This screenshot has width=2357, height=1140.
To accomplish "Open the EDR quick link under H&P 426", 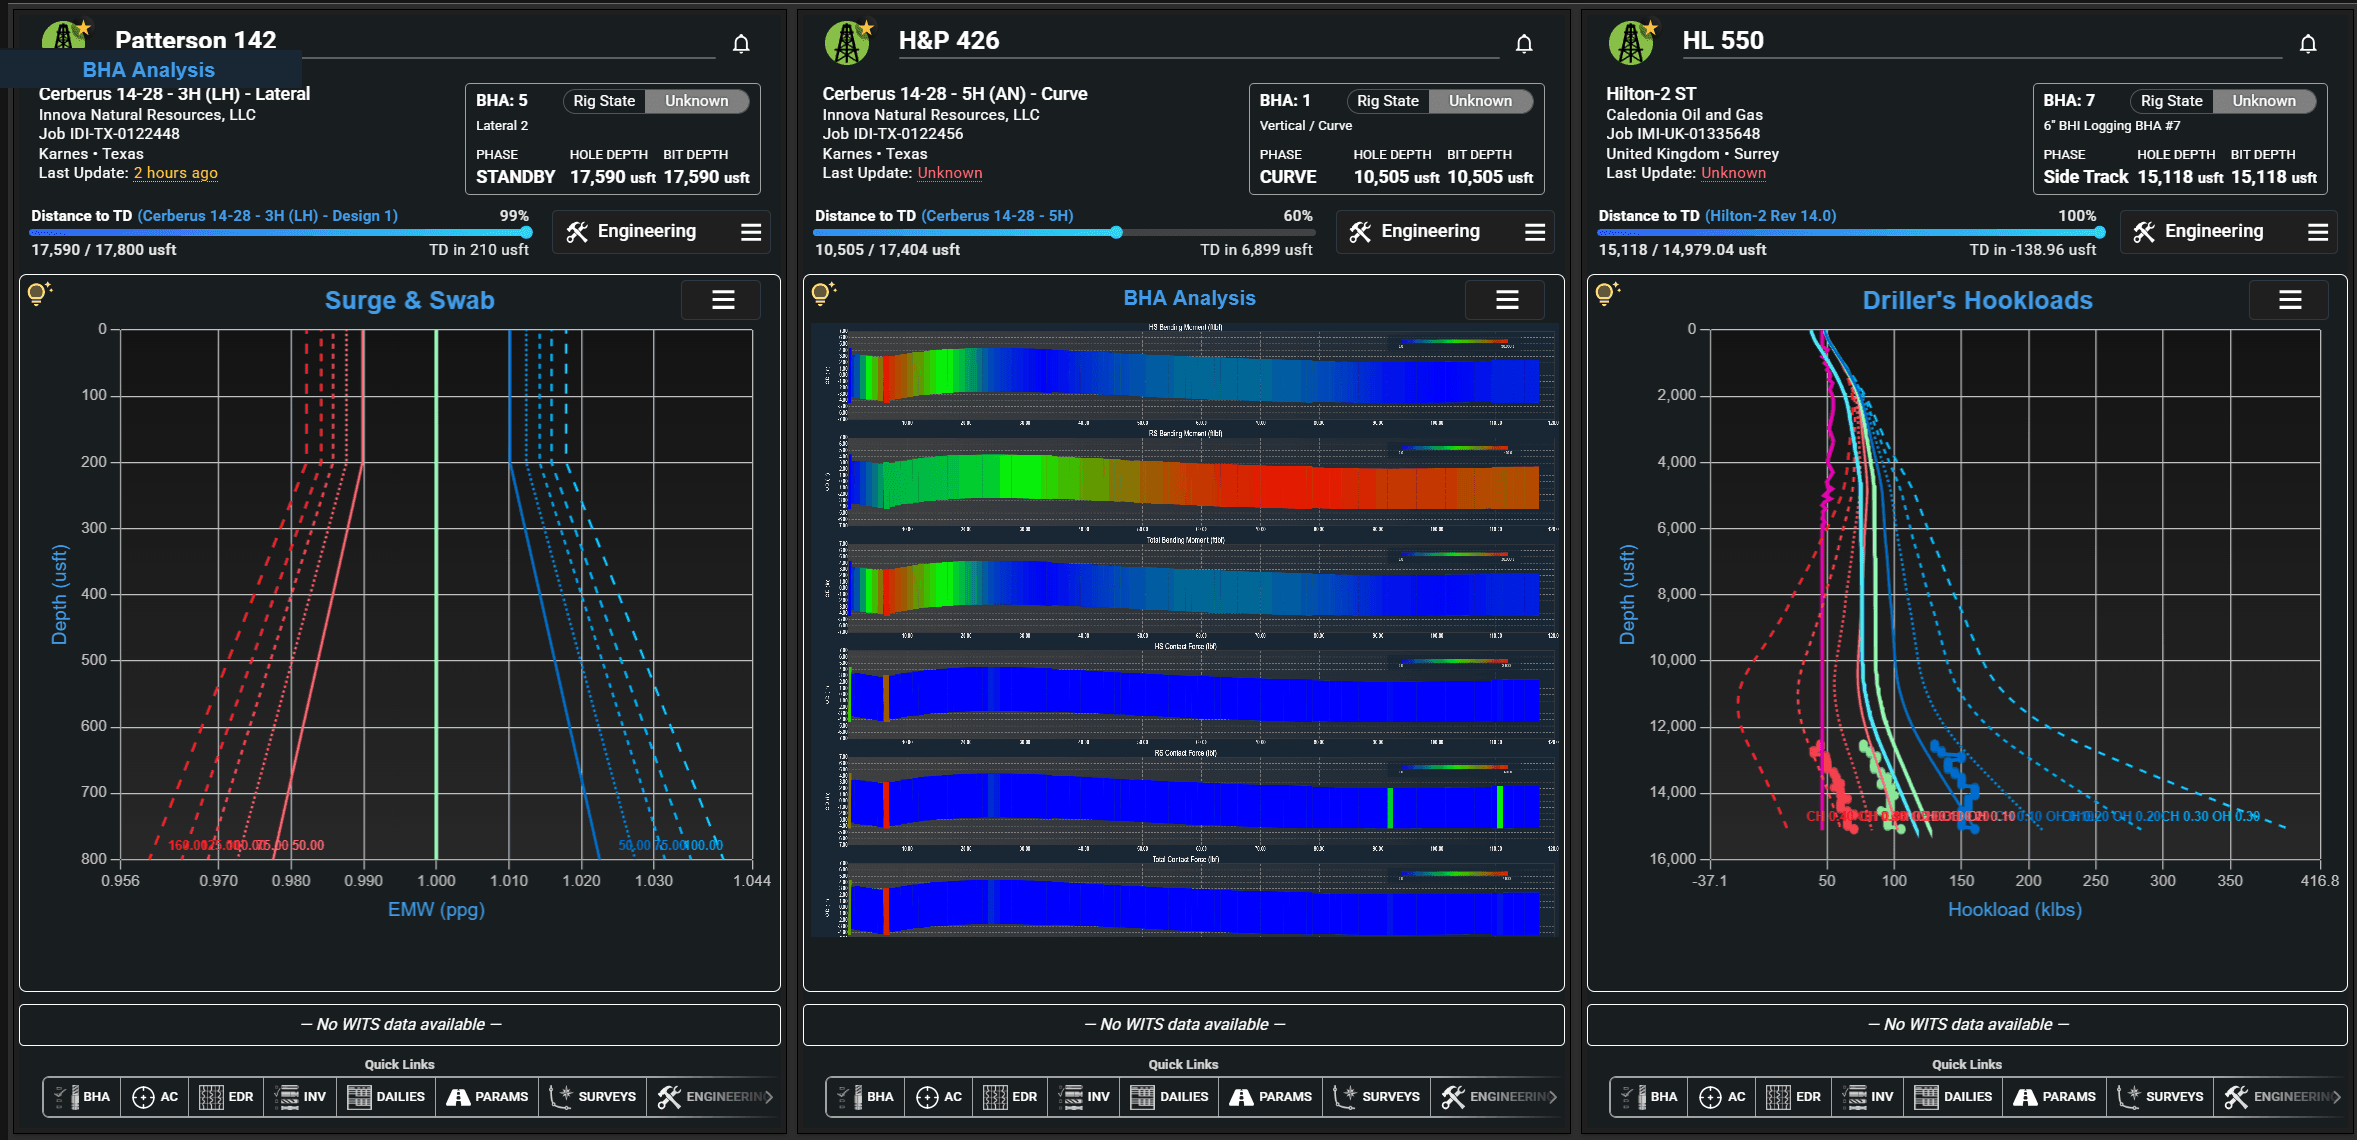I will tap(1011, 1097).
